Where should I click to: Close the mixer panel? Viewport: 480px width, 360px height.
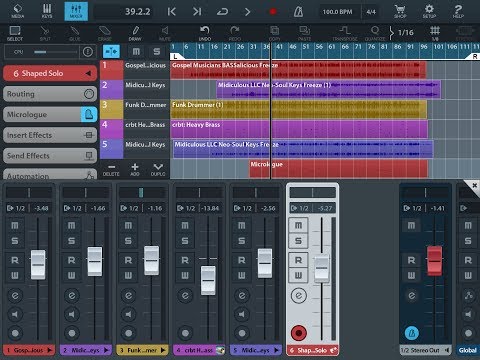475,185
